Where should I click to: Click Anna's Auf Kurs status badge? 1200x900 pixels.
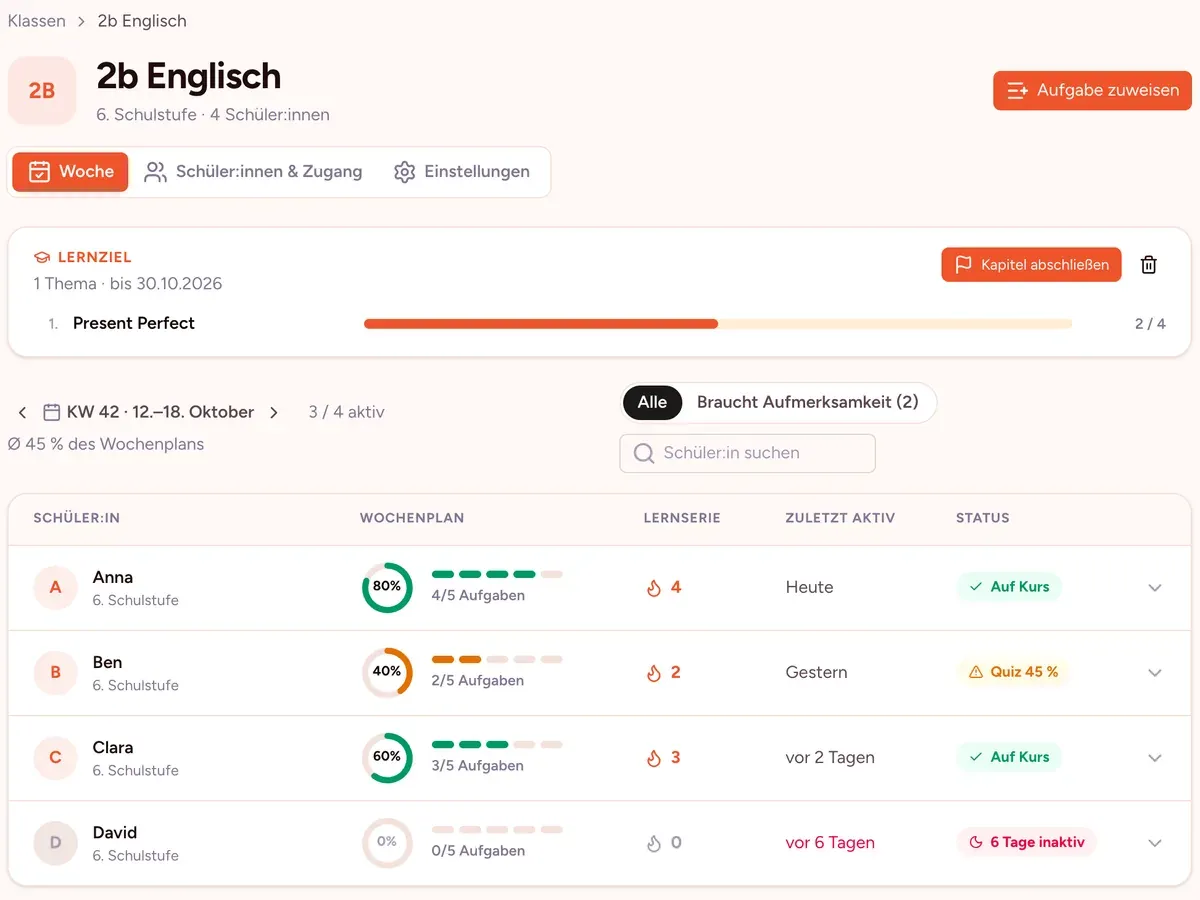pyautogui.click(x=1009, y=587)
